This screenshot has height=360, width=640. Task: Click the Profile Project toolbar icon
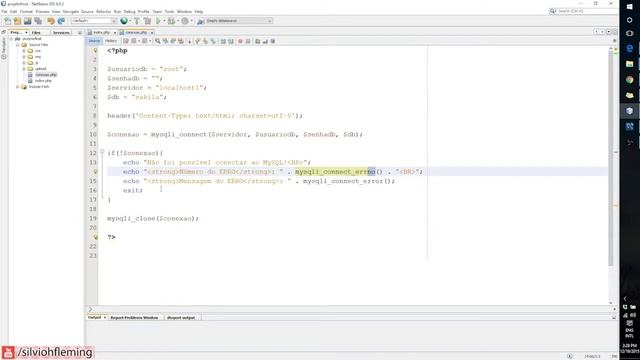pos(185,21)
